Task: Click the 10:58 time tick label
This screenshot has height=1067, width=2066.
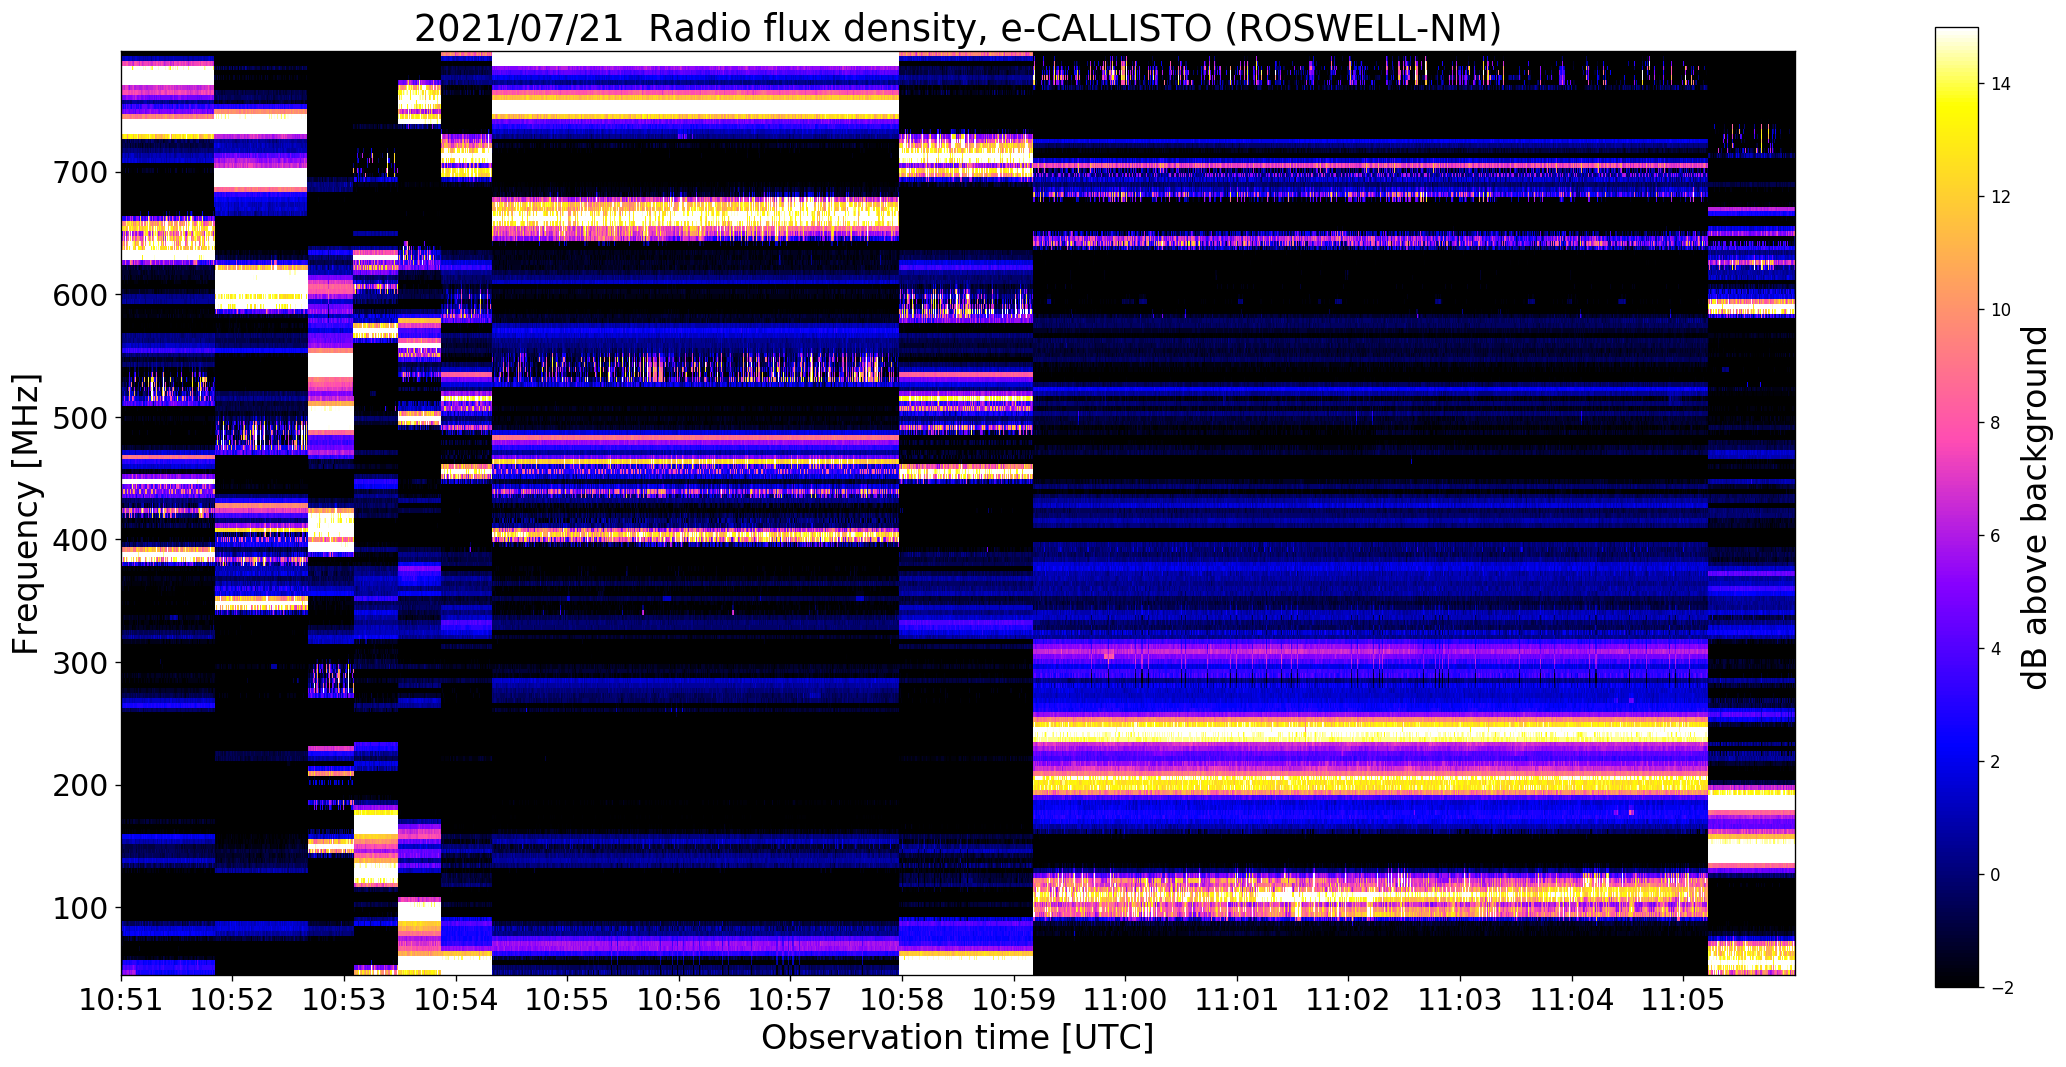Action: pyautogui.click(x=903, y=1001)
